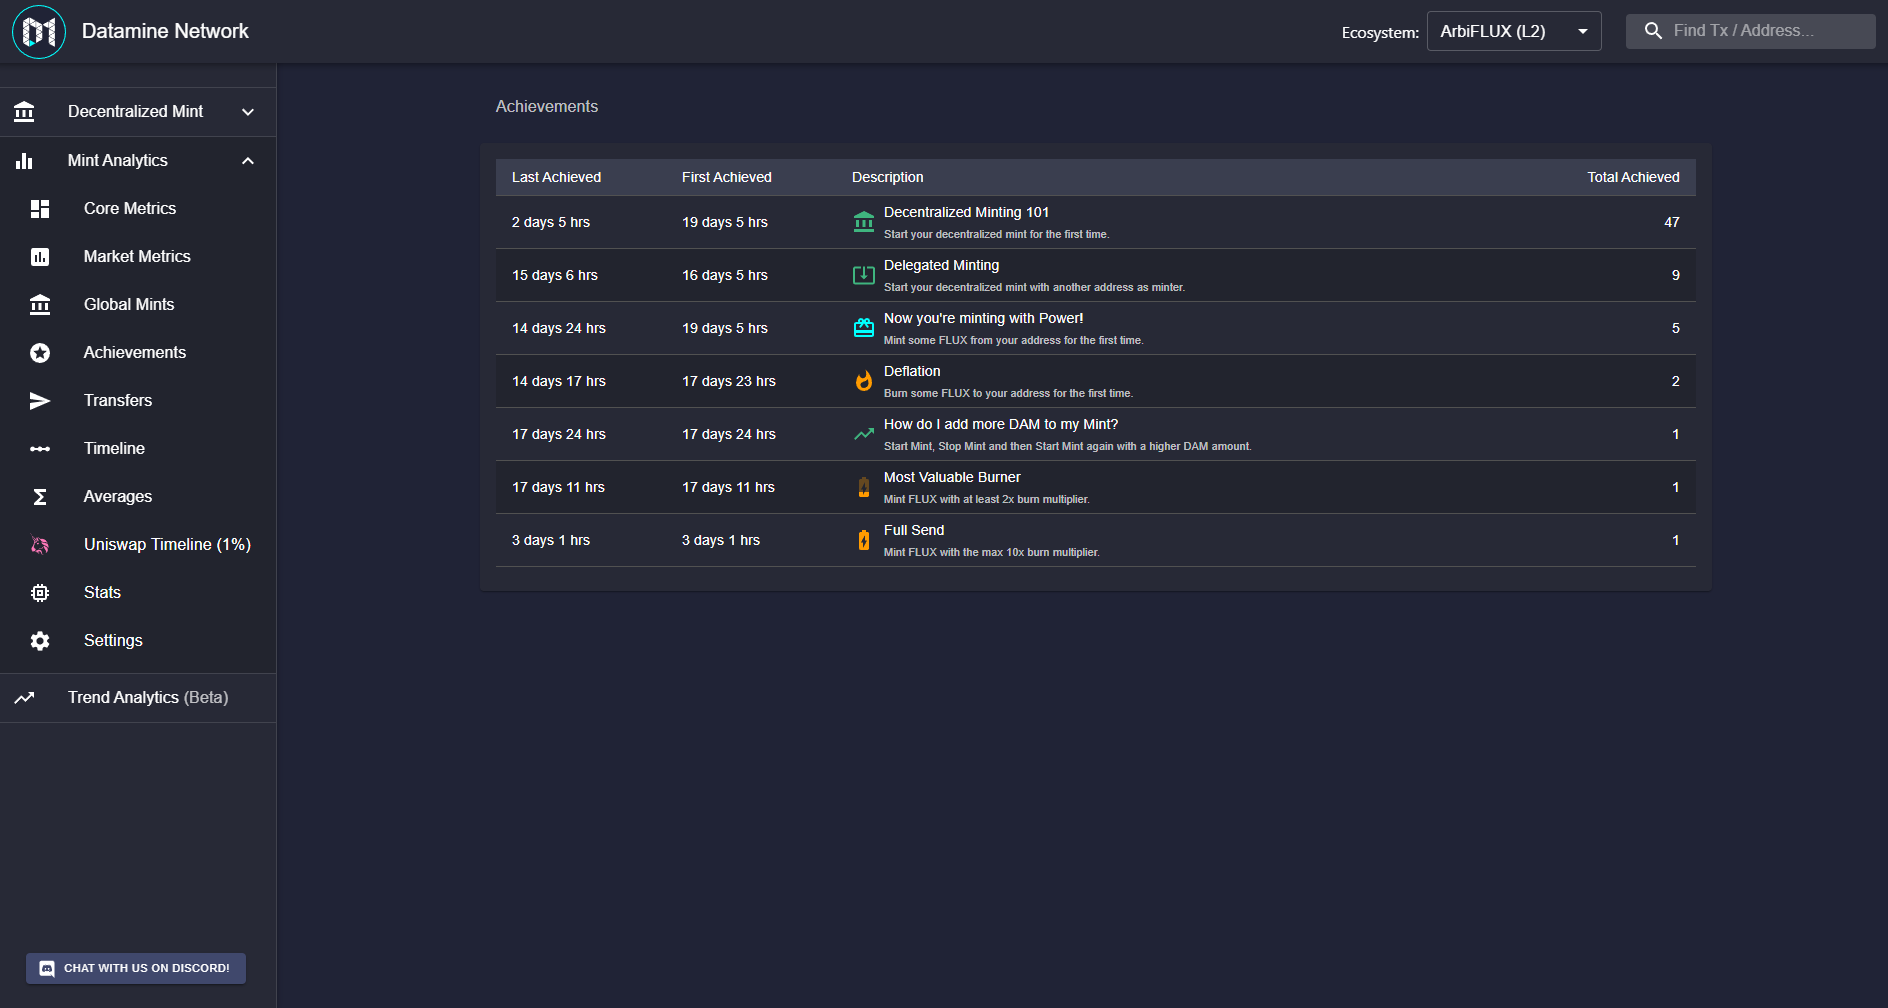Screen dimensions: 1888x1008
Task: Click the 15 days 6 hrs cell
Action: (x=555, y=275)
